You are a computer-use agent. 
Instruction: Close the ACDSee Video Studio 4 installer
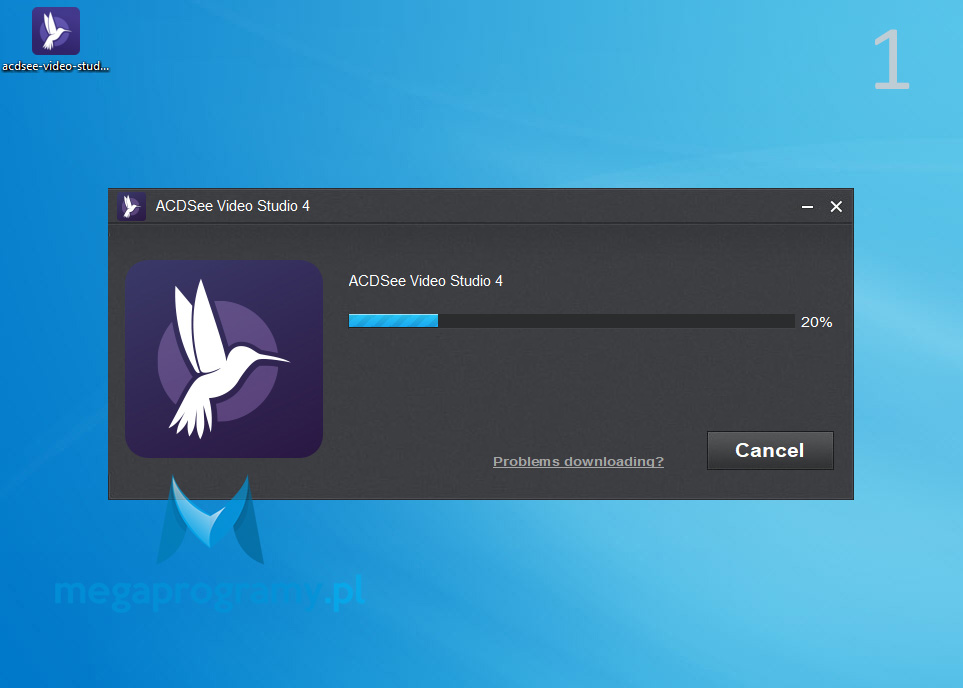tap(836, 206)
